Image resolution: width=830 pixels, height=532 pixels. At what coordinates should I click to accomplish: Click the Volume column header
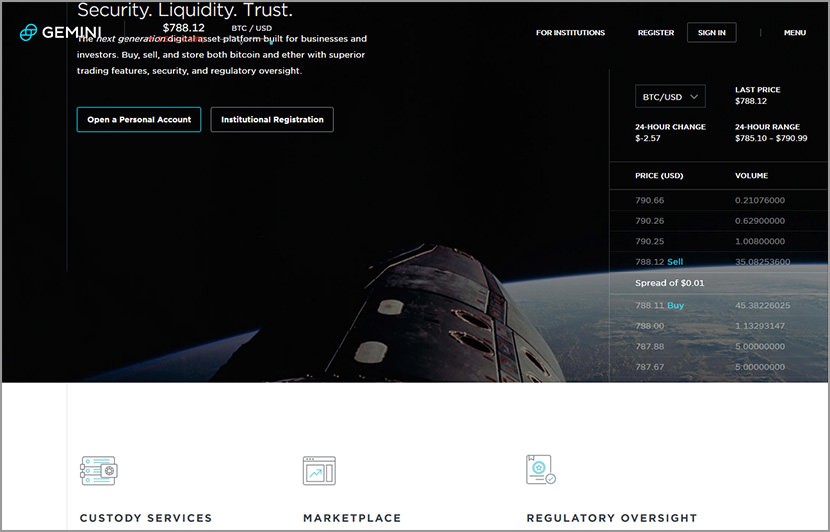pyautogui.click(x=751, y=176)
